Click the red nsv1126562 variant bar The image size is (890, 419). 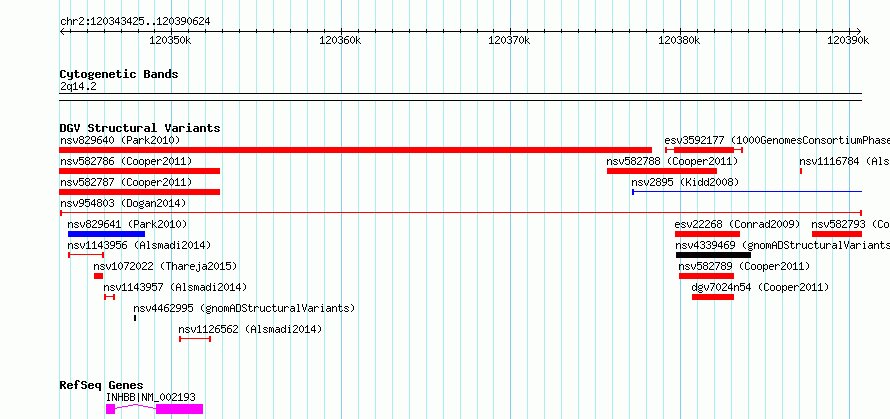pos(195,339)
